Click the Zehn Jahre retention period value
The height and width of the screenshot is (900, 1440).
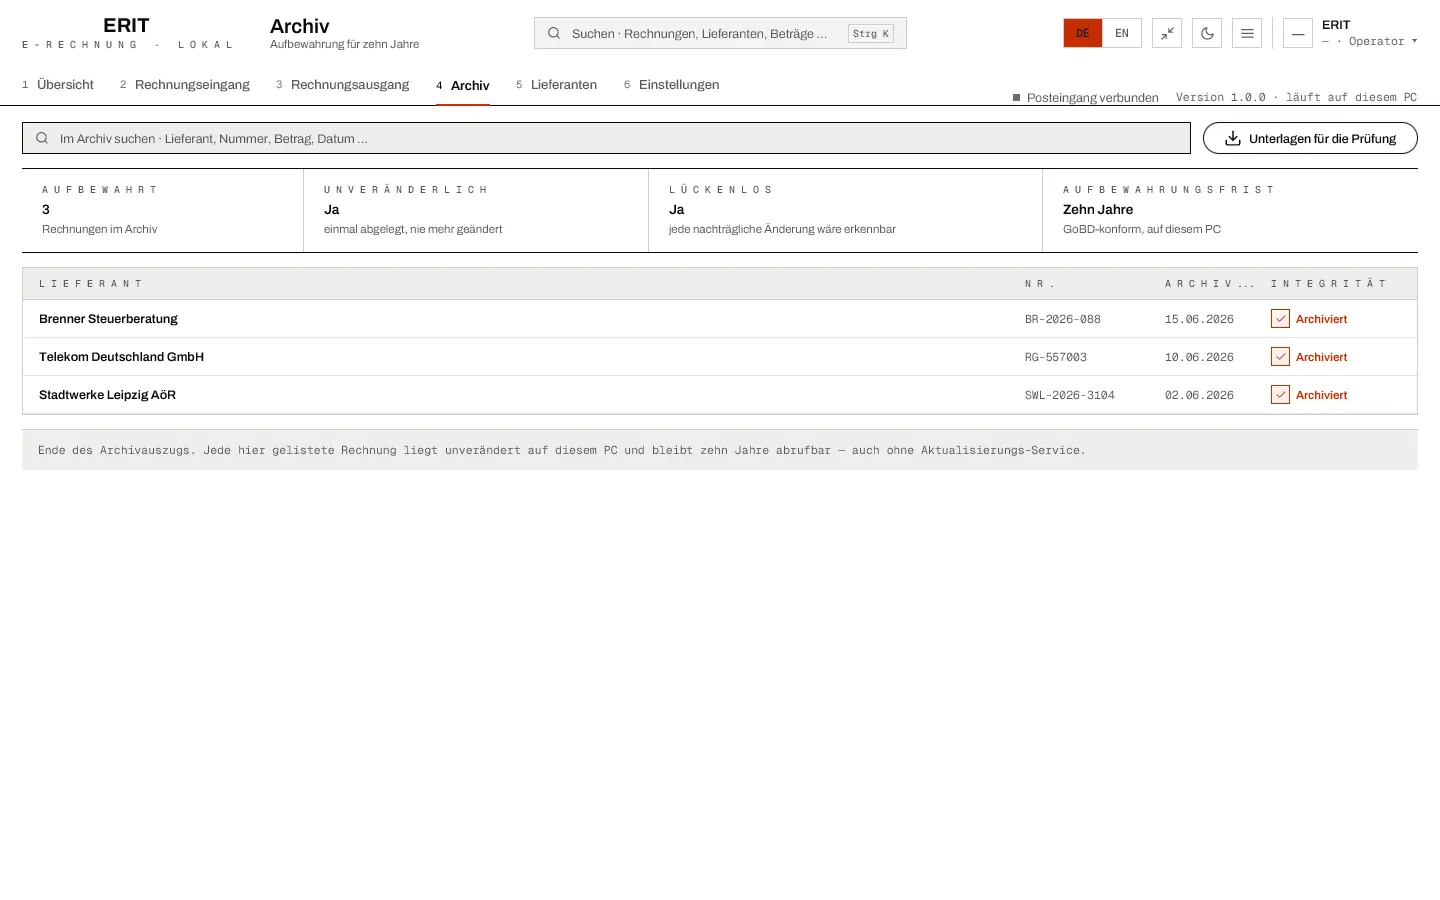(1098, 209)
